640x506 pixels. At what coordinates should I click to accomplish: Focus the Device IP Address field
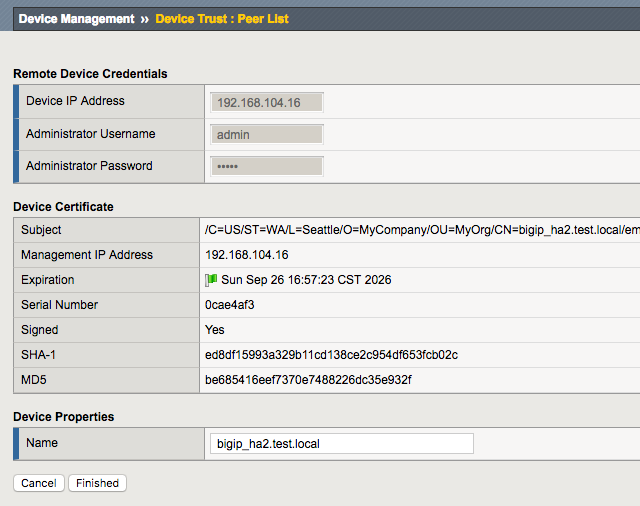tap(267, 102)
